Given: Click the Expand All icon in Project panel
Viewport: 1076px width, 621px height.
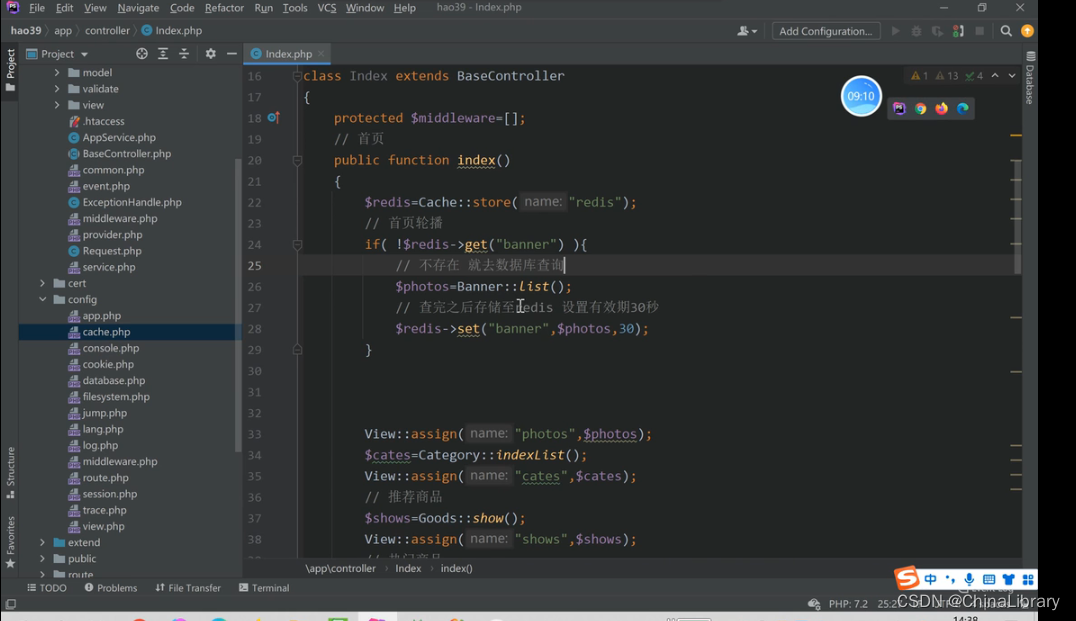Looking at the screenshot, I should tap(163, 54).
